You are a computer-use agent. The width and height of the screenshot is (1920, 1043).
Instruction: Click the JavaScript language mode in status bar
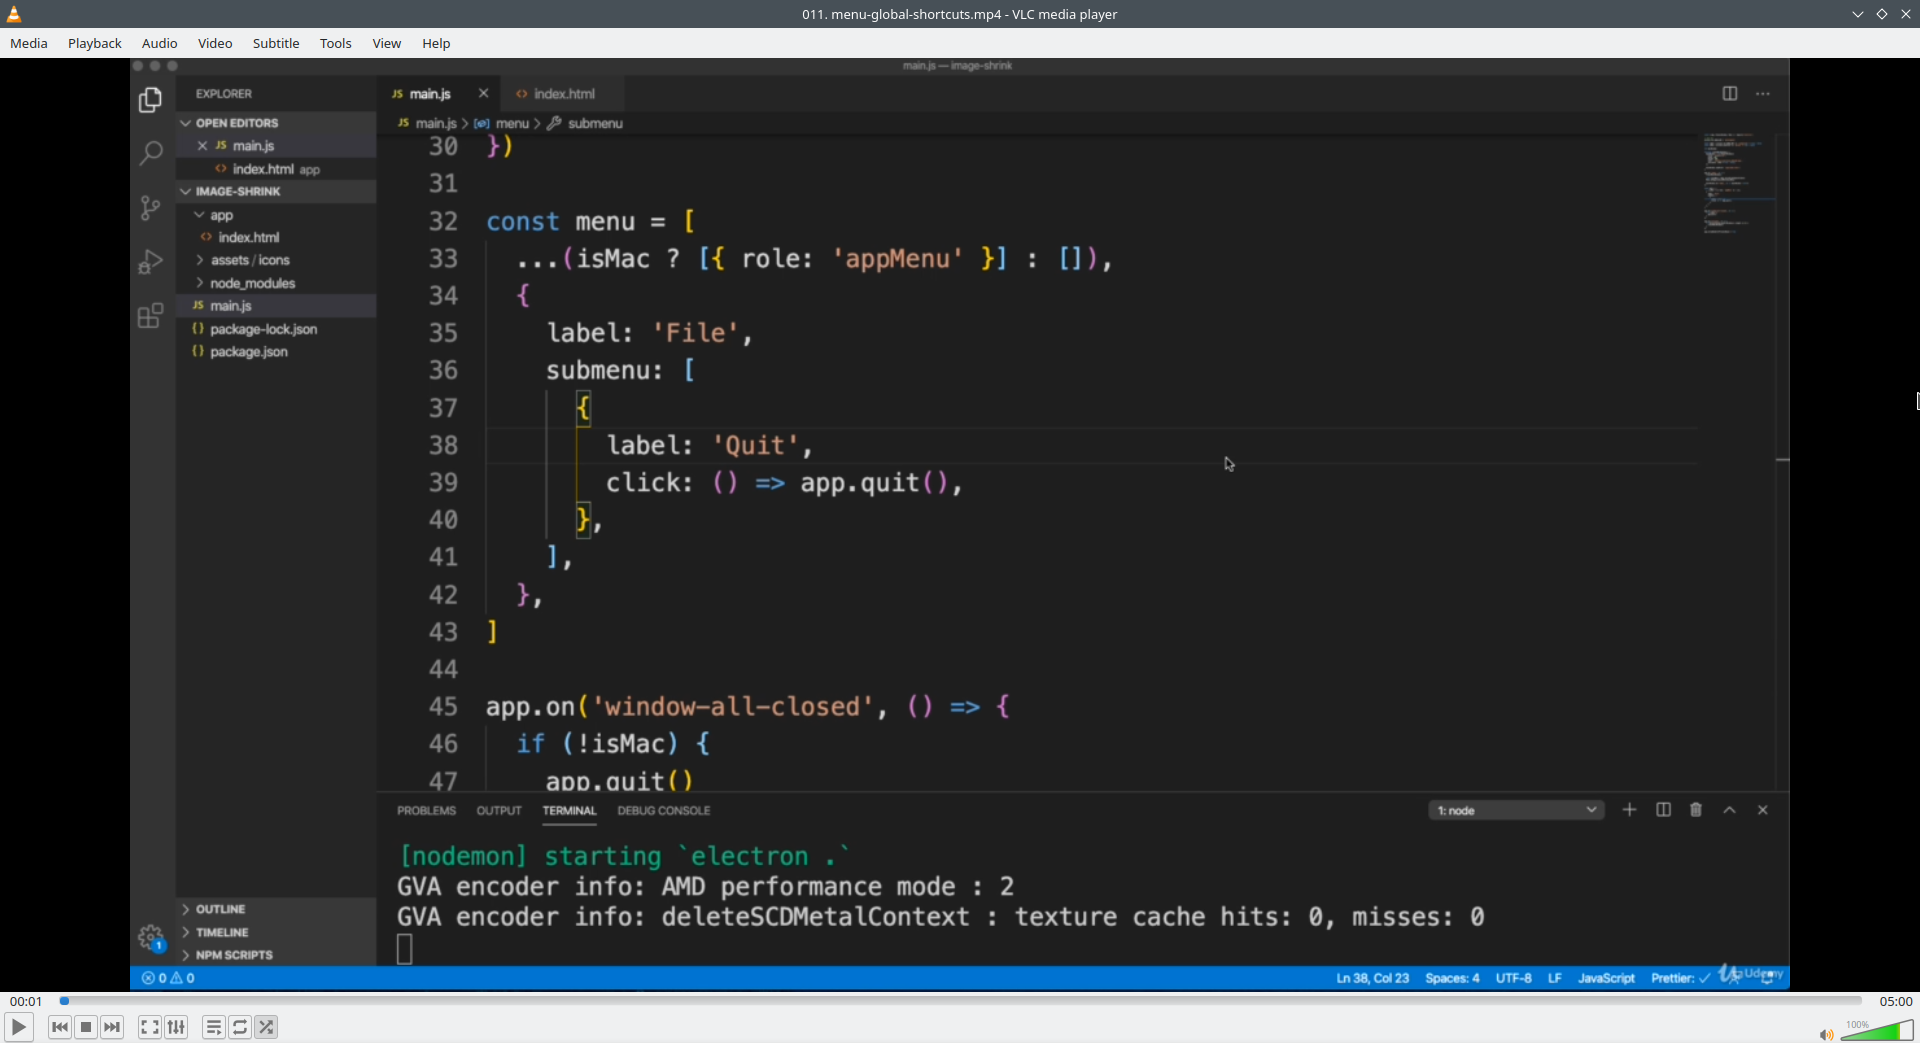pos(1606,978)
